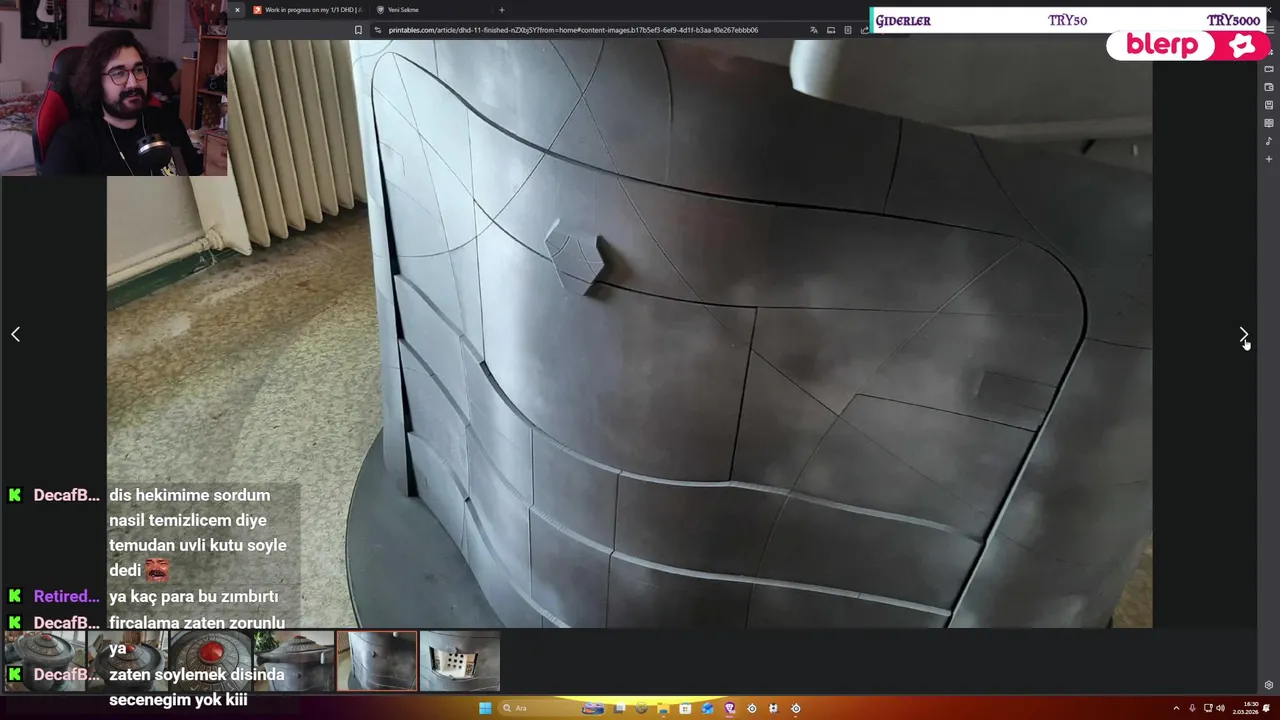Open reader mode icon in address bar
Screen dimensions: 1280x720
tap(848, 30)
